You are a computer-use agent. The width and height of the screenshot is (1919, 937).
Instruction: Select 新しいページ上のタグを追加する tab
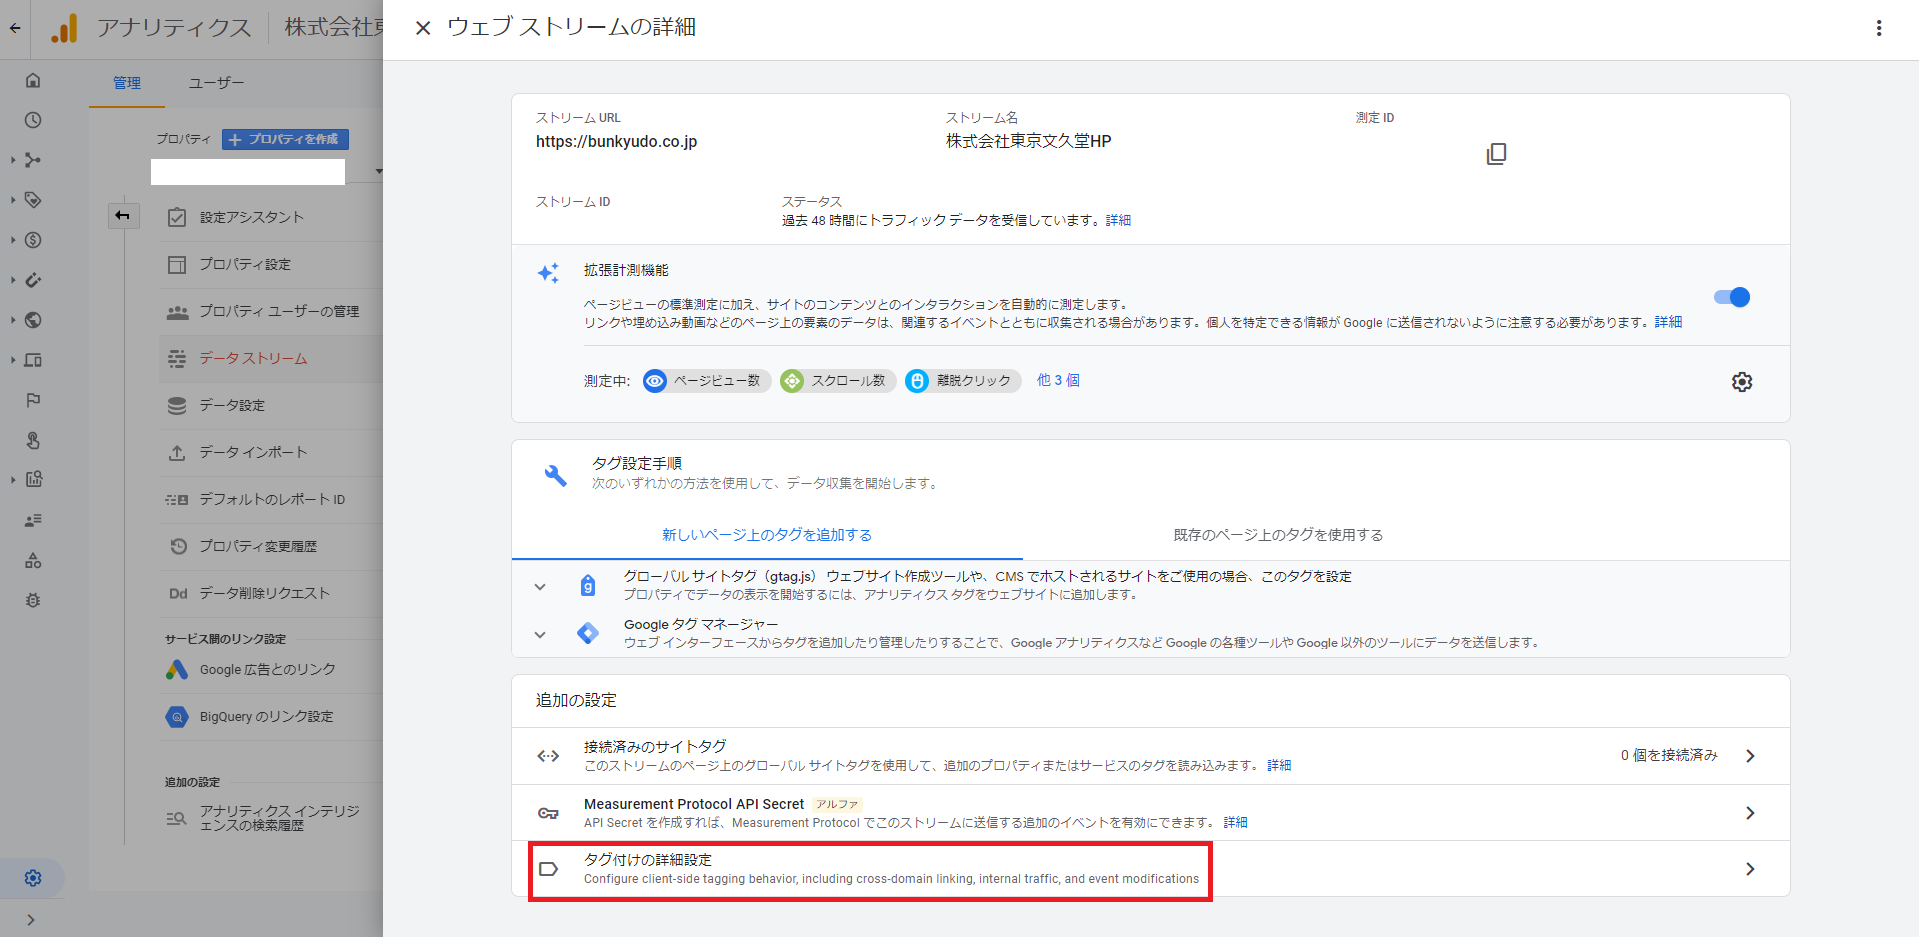[766, 535]
